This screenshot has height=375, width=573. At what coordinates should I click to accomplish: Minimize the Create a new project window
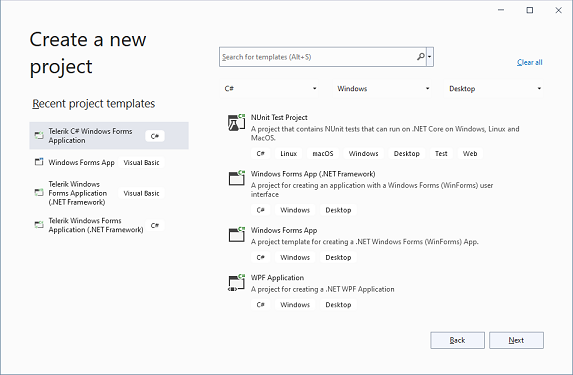tap(501, 10)
